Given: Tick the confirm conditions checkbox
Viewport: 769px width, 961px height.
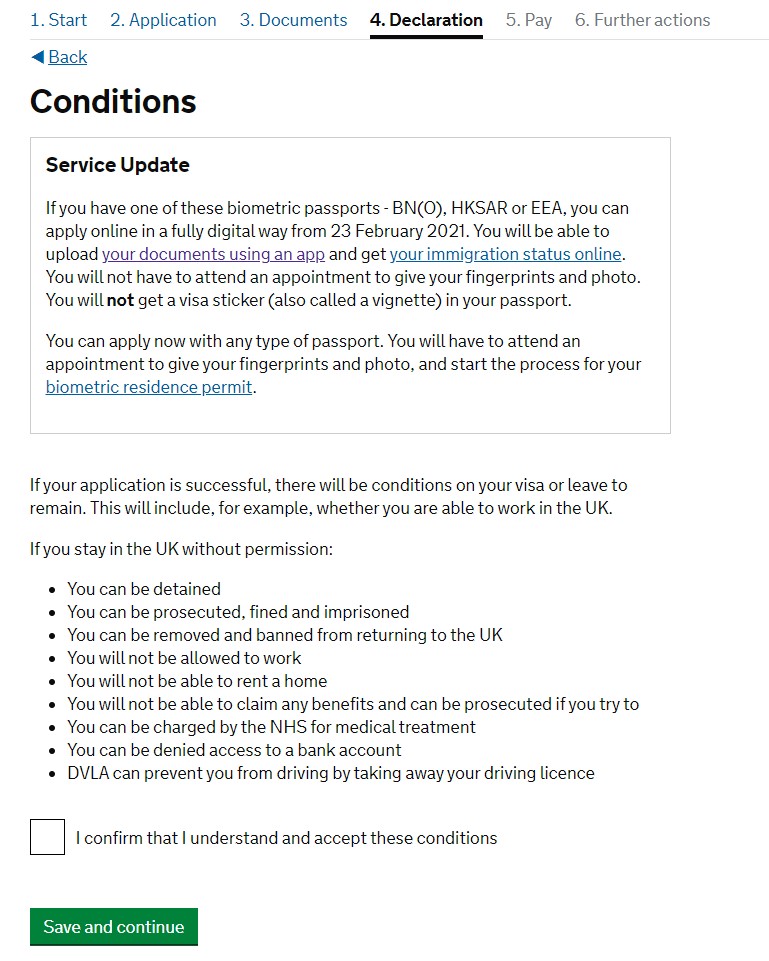Looking at the screenshot, I should 47,837.
